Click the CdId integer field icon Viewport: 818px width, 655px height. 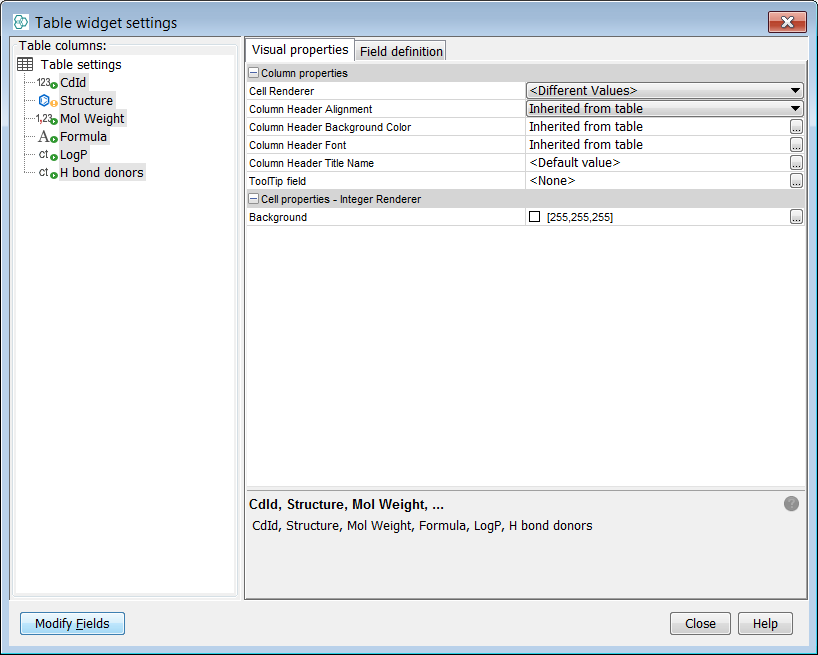point(46,83)
